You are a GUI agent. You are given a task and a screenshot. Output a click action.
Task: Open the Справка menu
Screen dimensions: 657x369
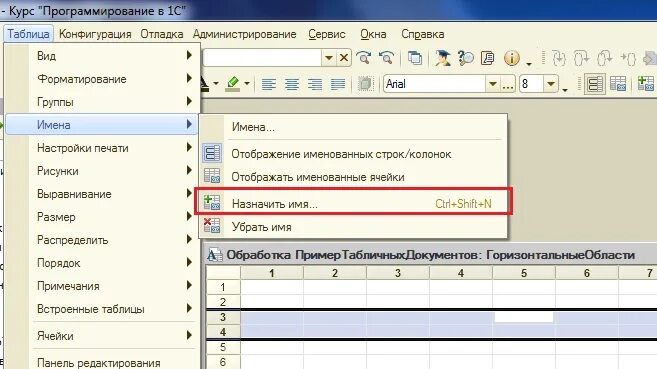(423, 34)
